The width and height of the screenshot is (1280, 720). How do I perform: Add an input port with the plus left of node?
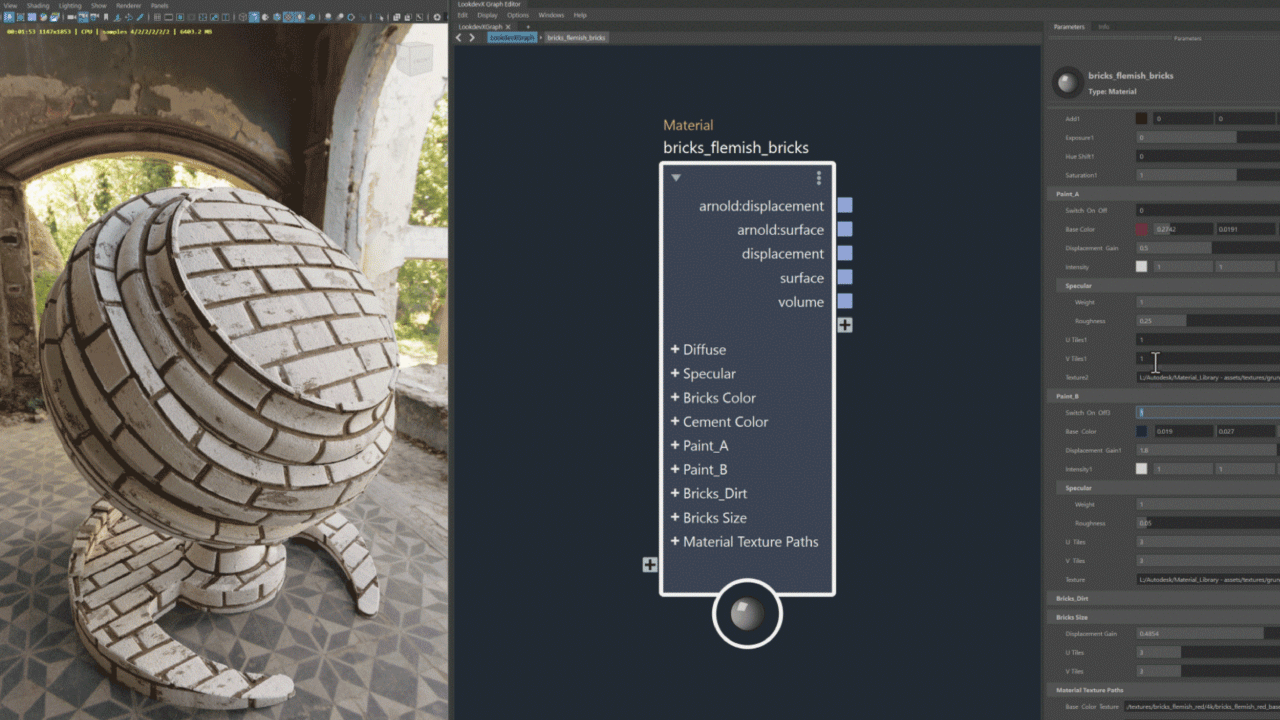650,565
